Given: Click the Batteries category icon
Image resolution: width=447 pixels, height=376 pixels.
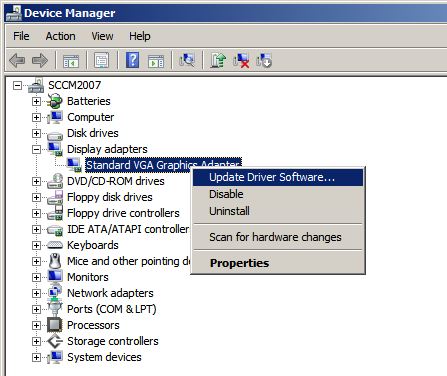Looking at the screenshot, I should coord(55,101).
